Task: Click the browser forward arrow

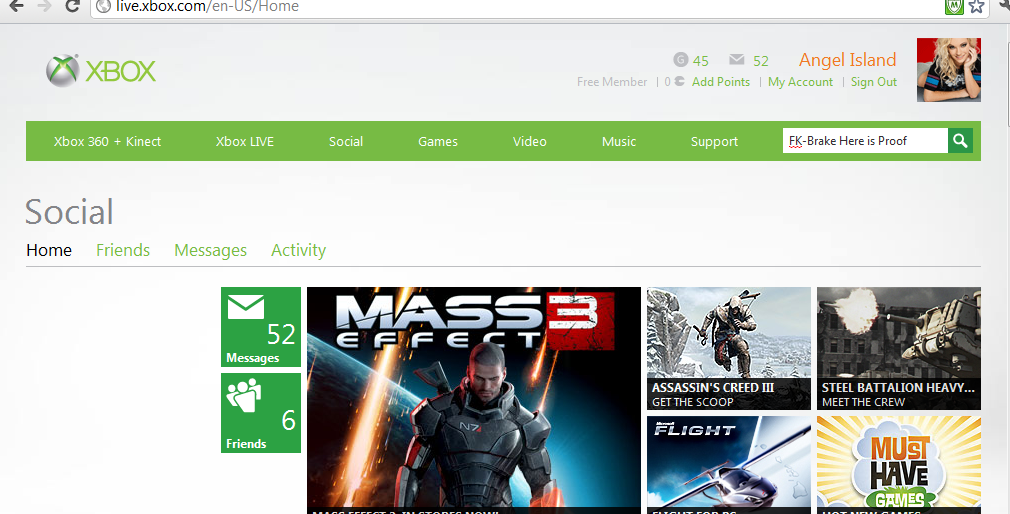Action: coord(44,6)
